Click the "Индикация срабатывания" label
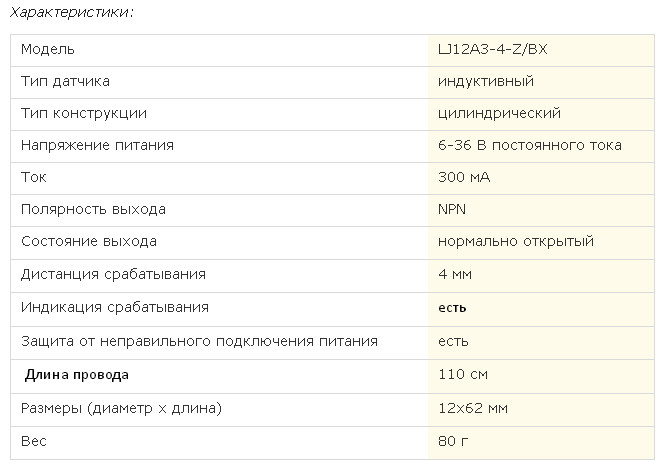This screenshot has width=663, height=467. click(x=115, y=307)
